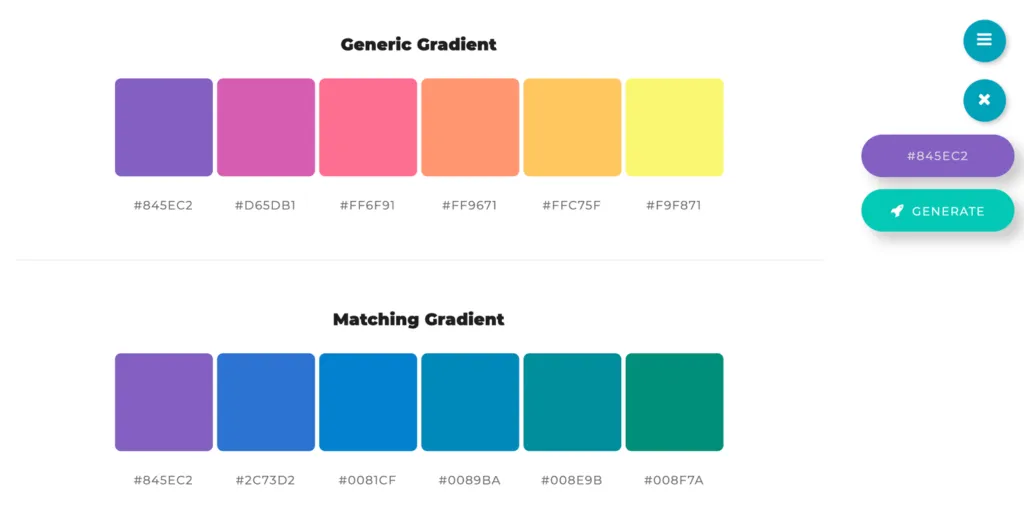Select the purple Generic Gradient swatch
Image resolution: width=1024 pixels, height=527 pixels.
click(164, 127)
